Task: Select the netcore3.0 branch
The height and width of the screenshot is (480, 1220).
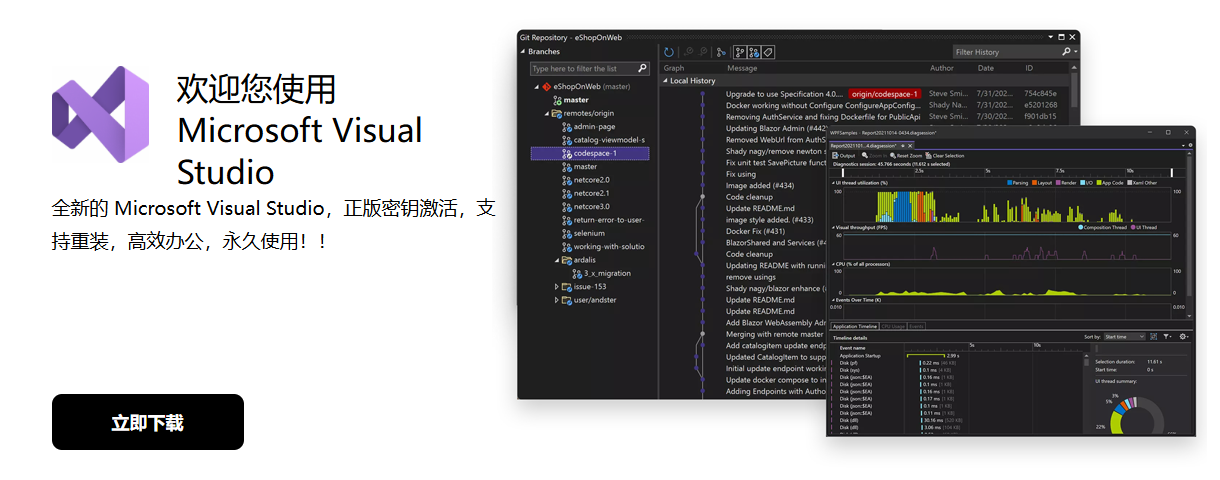Action: click(591, 206)
